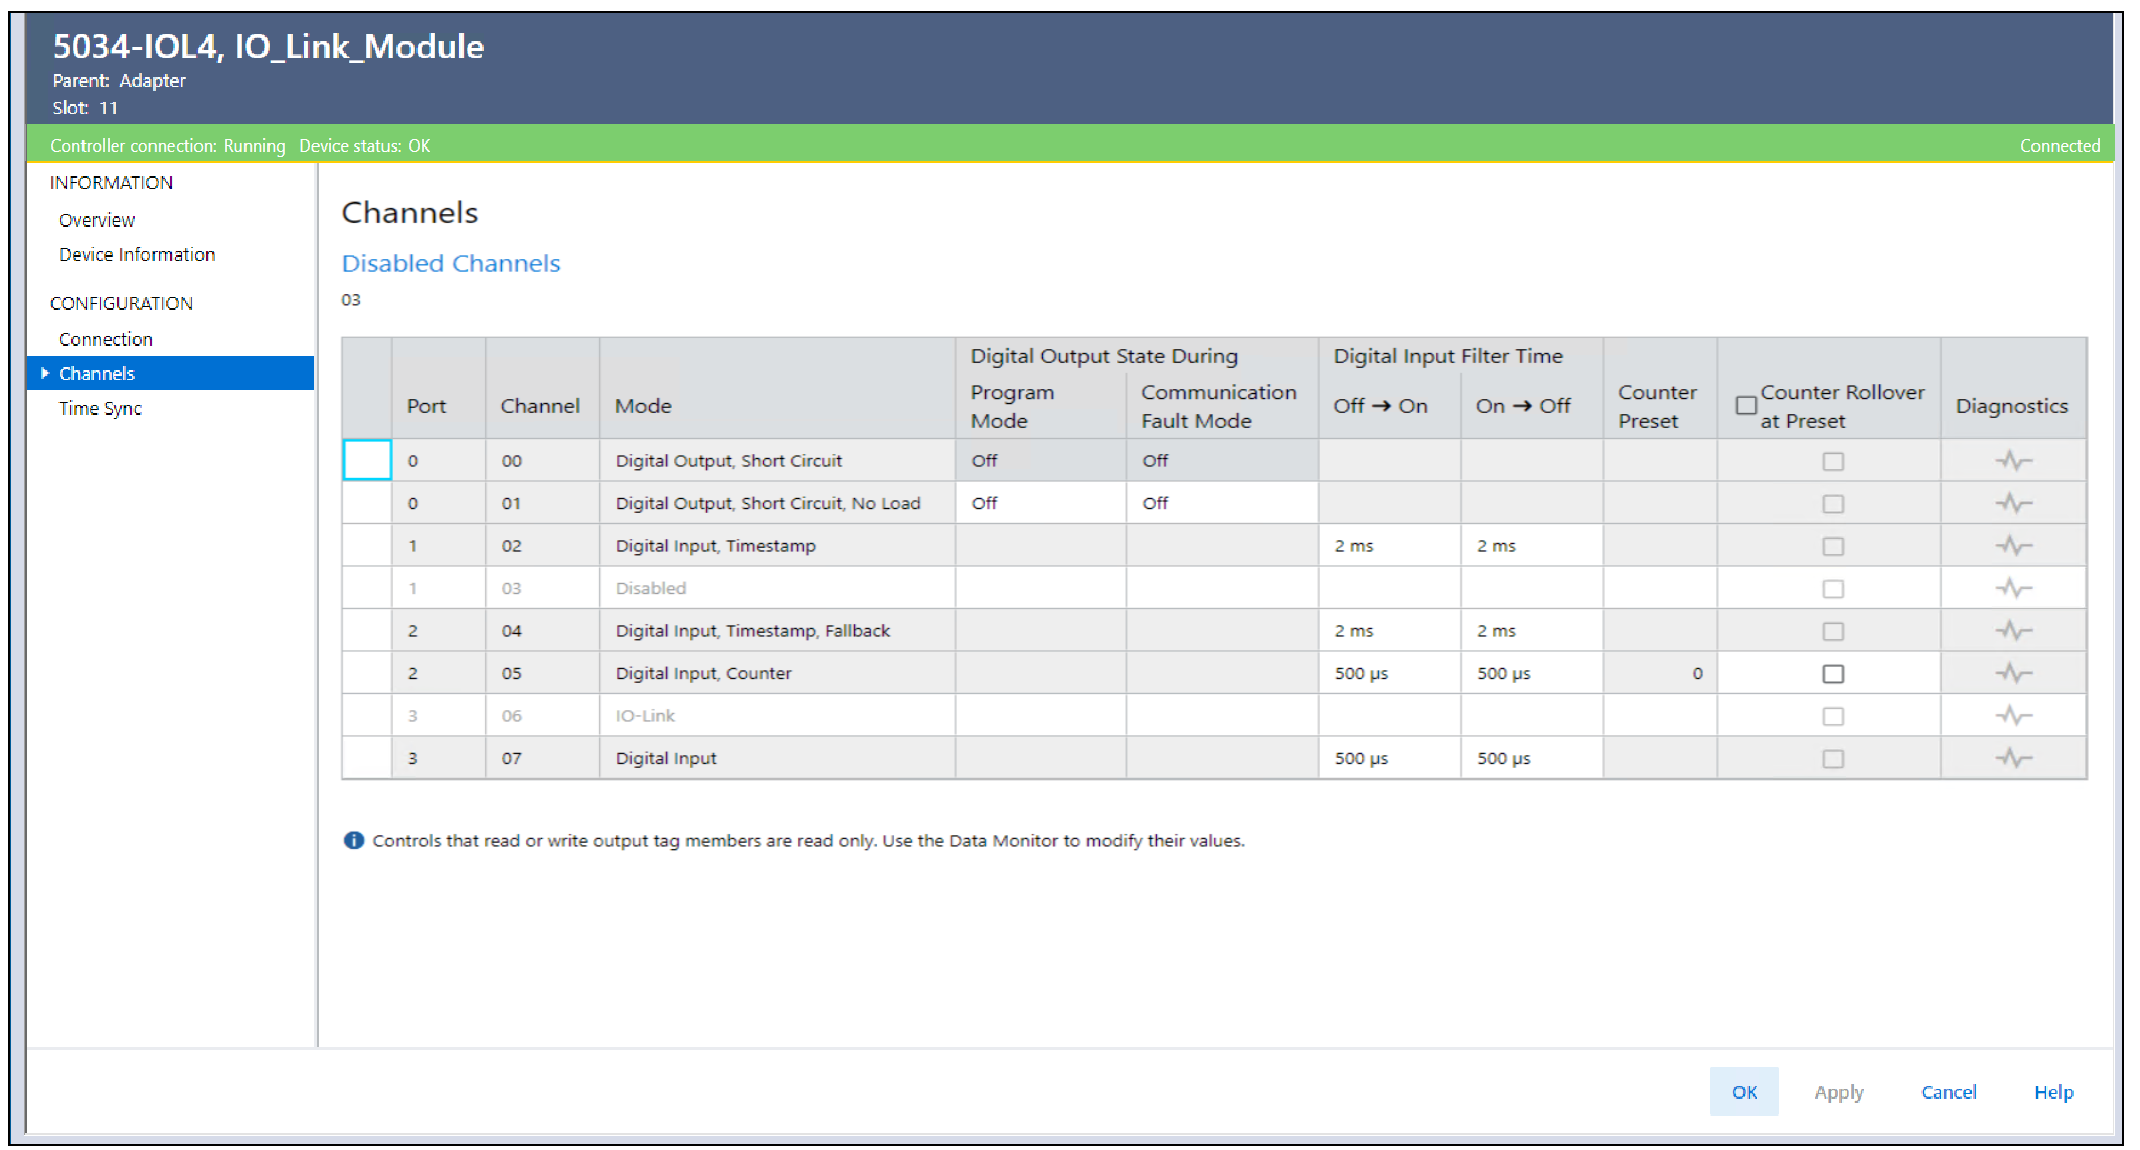This screenshot has height=1150, width=2140.
Task: Click the 'IO-Link' mode cell
Action: (x=777, y=716)
